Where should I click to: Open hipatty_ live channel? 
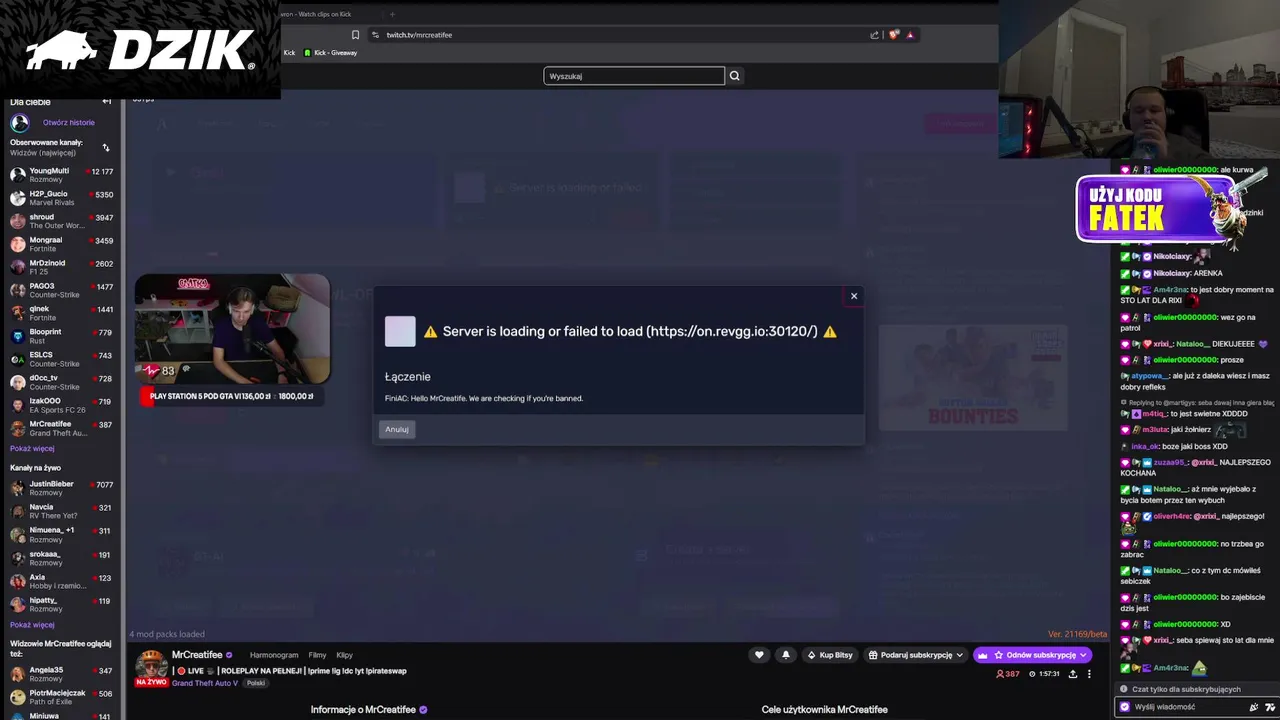click(62, 604)
